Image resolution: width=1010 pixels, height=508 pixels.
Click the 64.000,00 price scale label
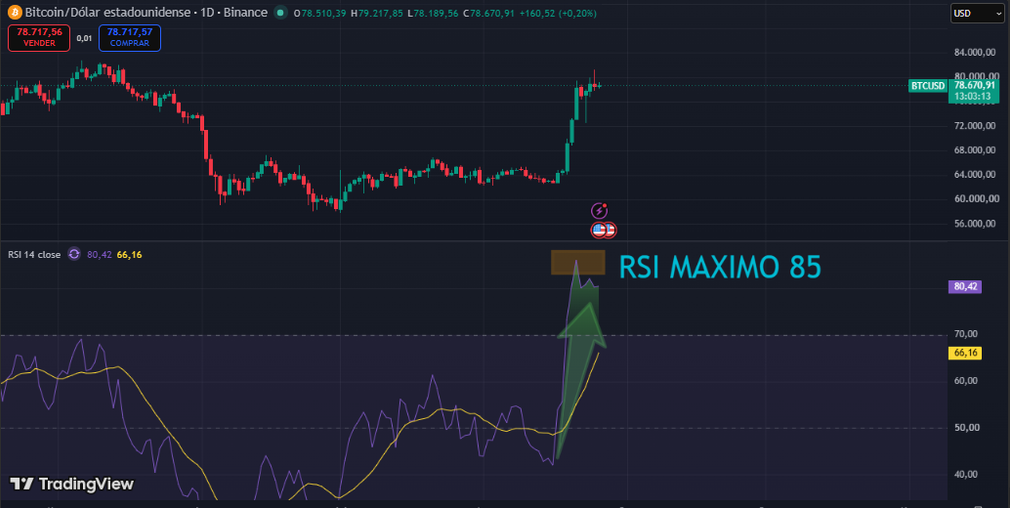pos(975,174)
